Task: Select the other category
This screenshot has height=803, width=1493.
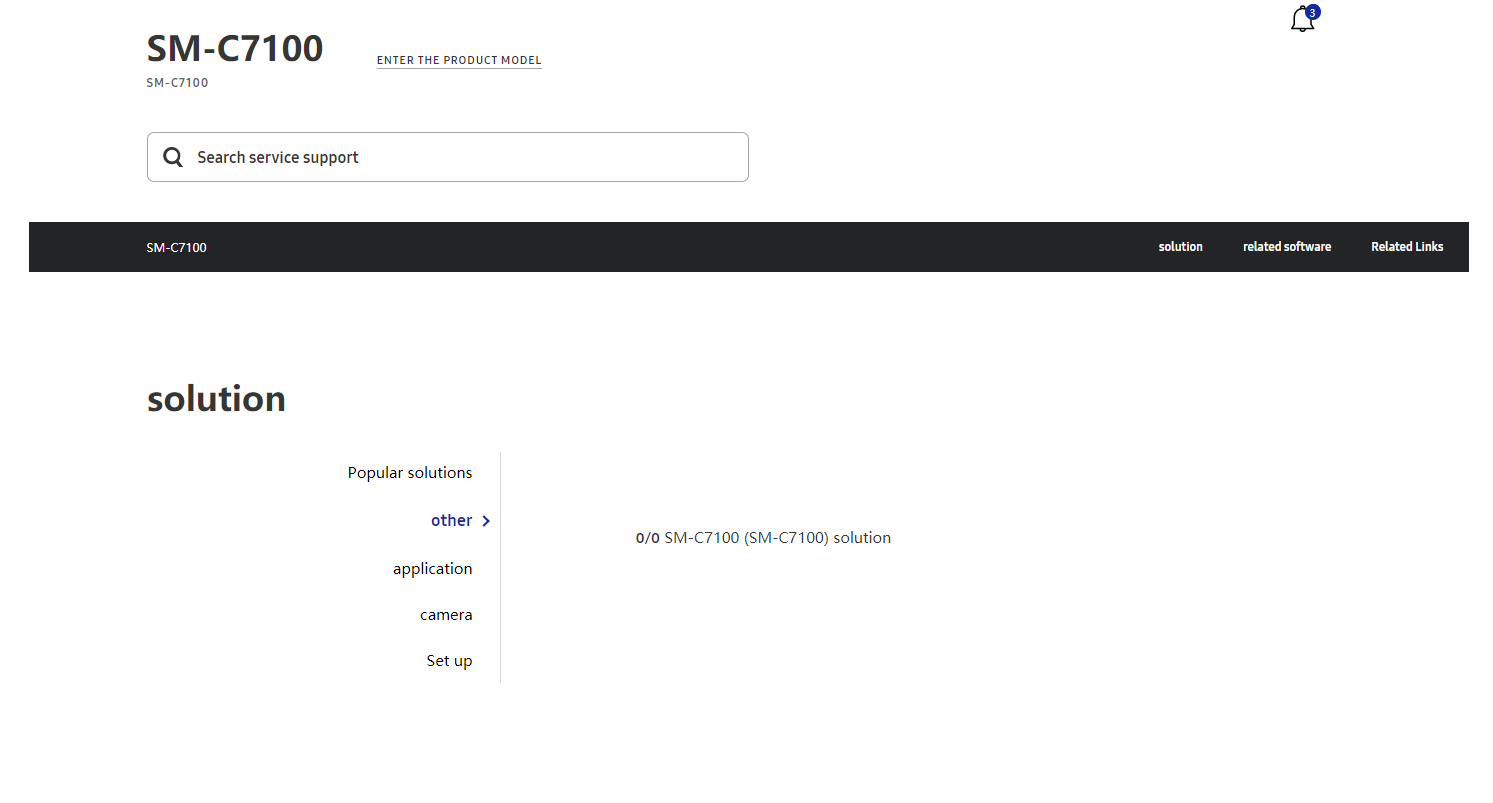Action: click(x=452, y=520)
